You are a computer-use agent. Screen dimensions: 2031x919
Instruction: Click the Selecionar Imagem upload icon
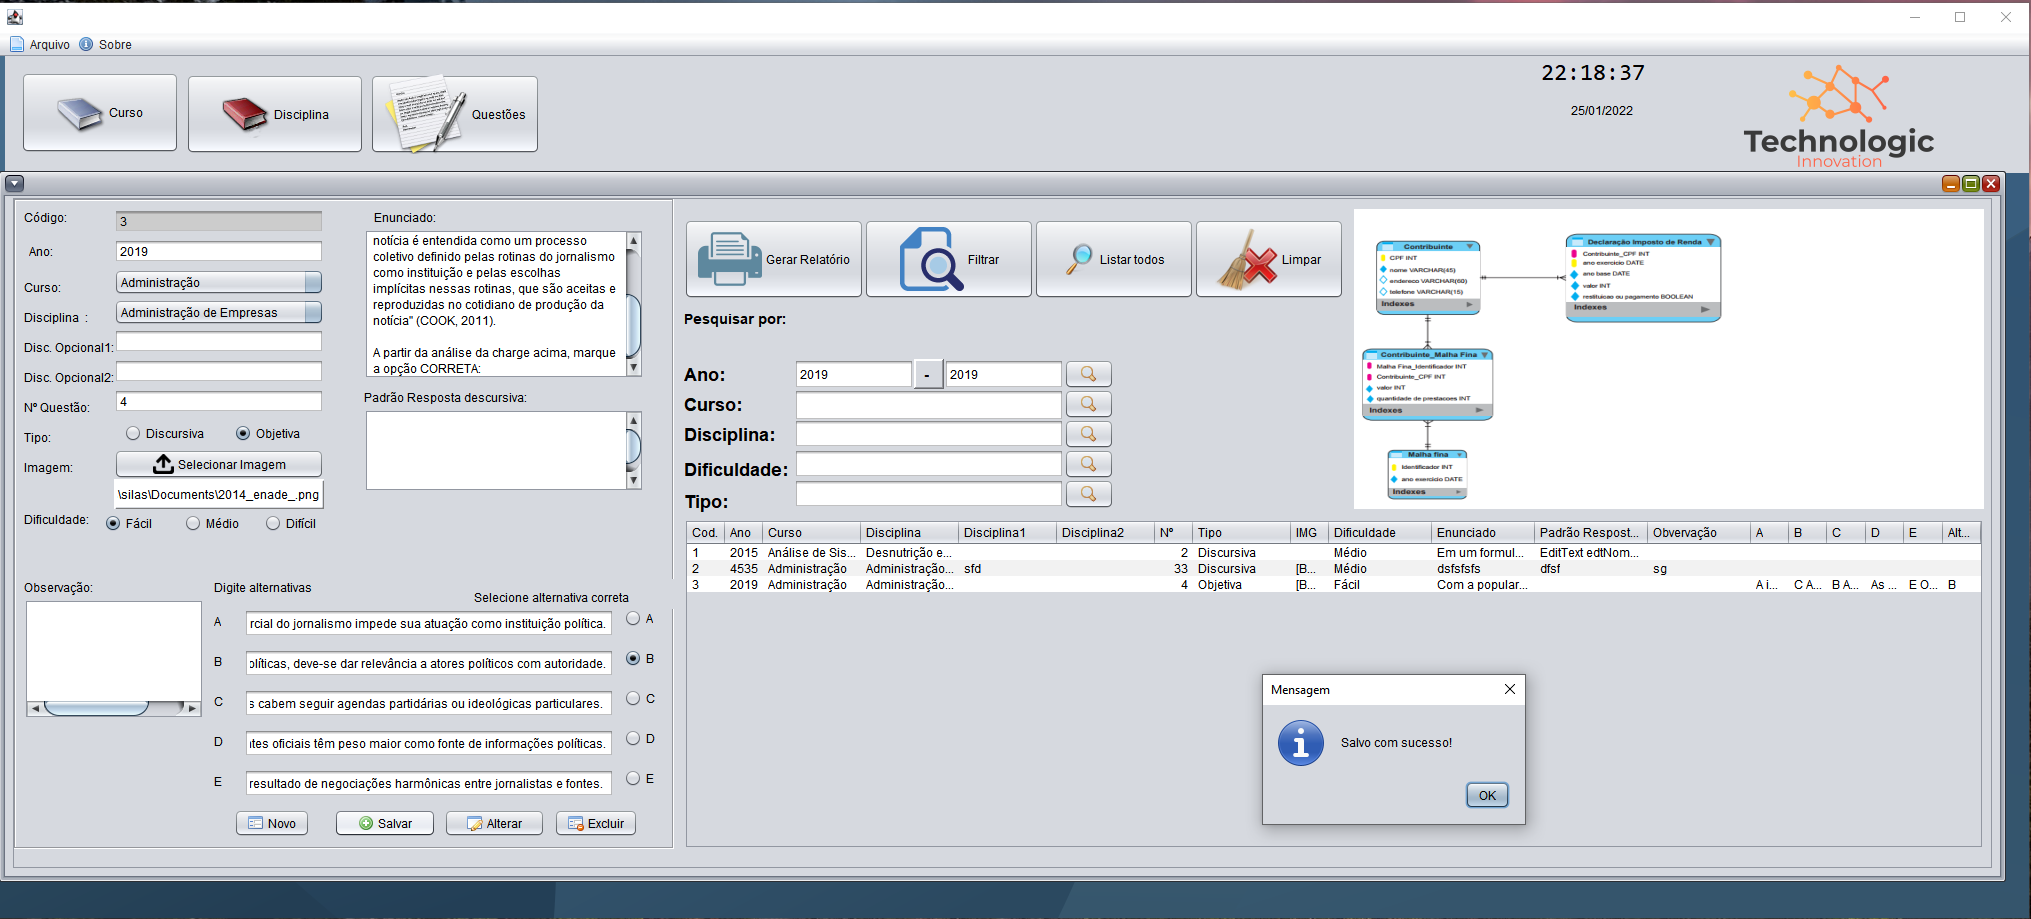tap(163, 463)
